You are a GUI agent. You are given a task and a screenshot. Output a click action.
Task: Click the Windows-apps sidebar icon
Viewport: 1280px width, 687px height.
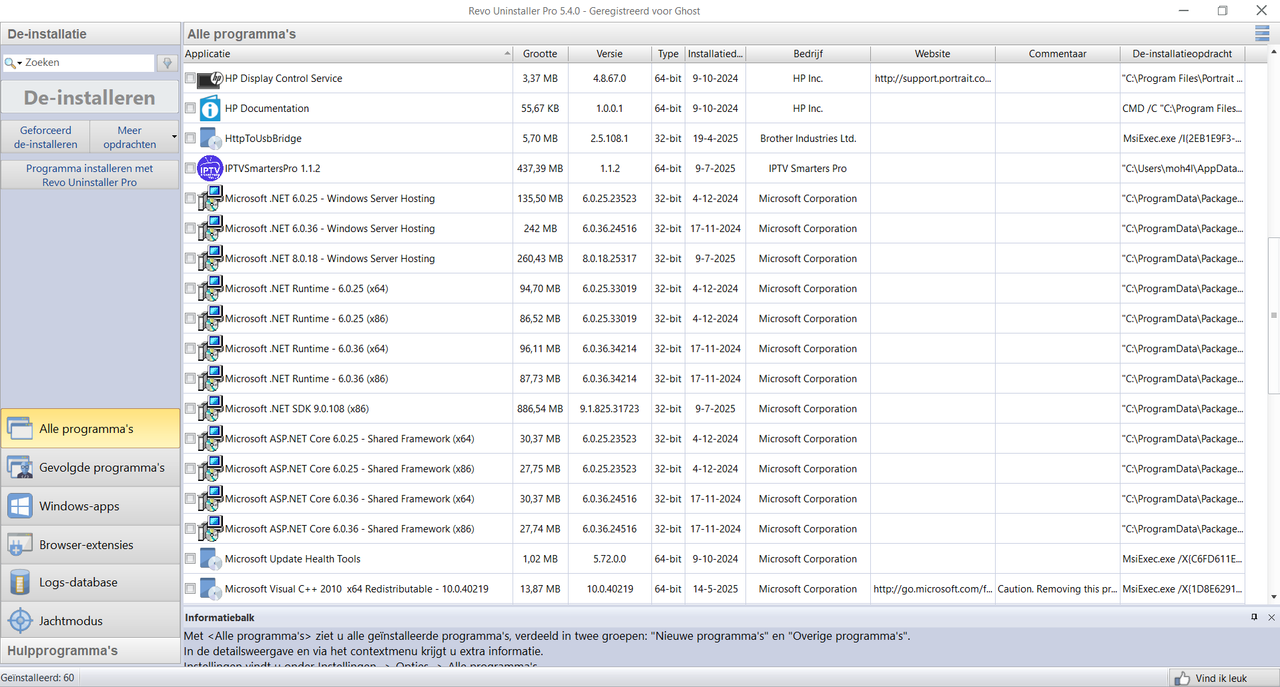click(20, 506)
